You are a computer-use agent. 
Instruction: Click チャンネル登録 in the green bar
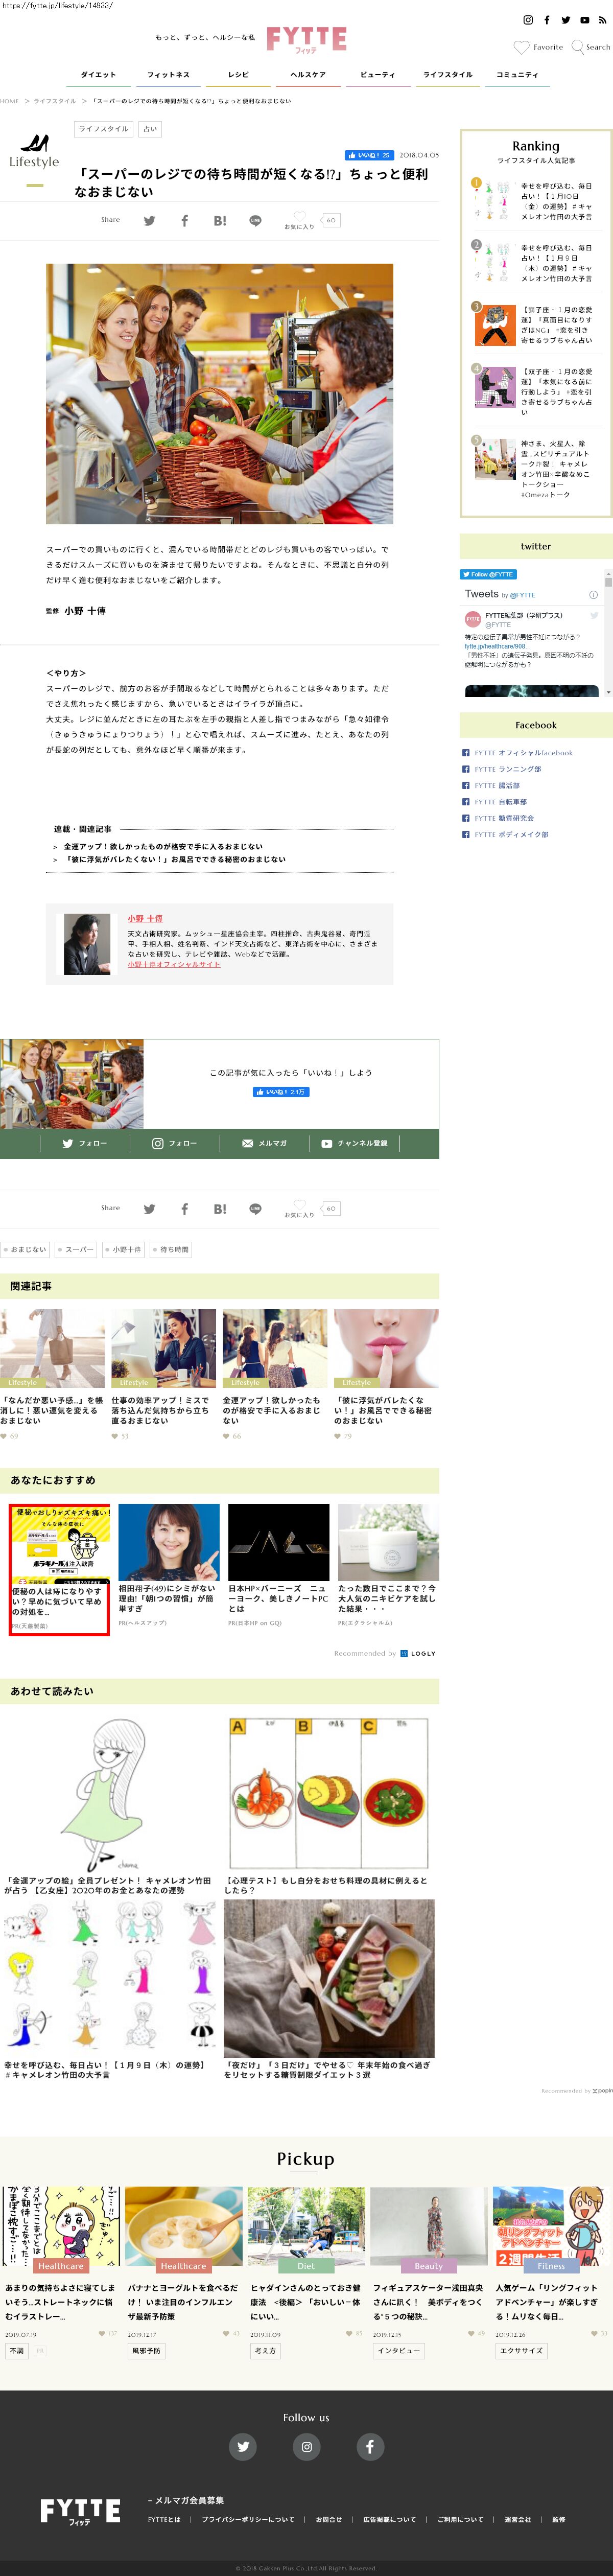355,1143
